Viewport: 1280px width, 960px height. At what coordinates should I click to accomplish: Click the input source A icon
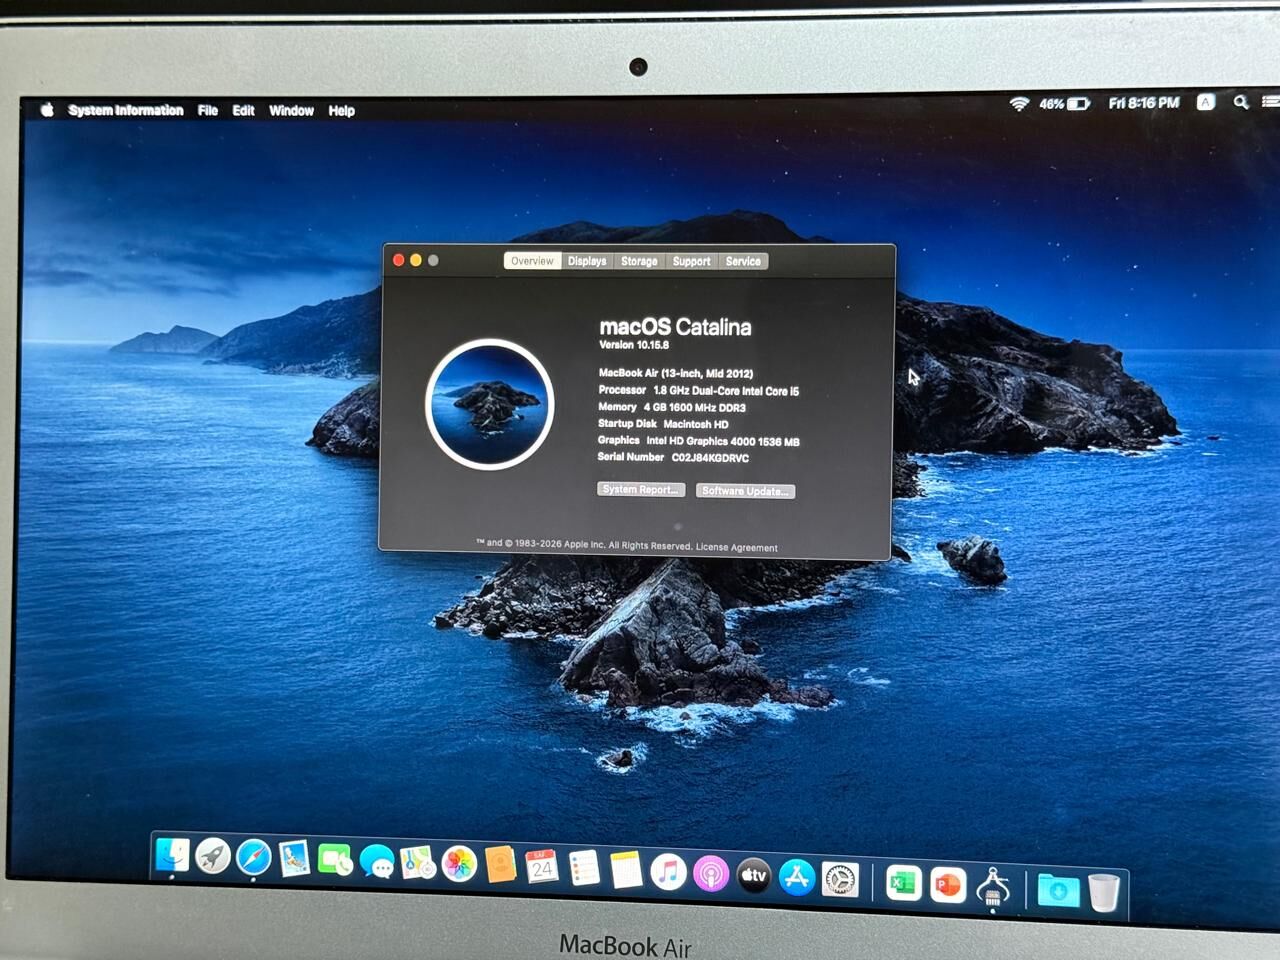click(x=1206, y=102)
